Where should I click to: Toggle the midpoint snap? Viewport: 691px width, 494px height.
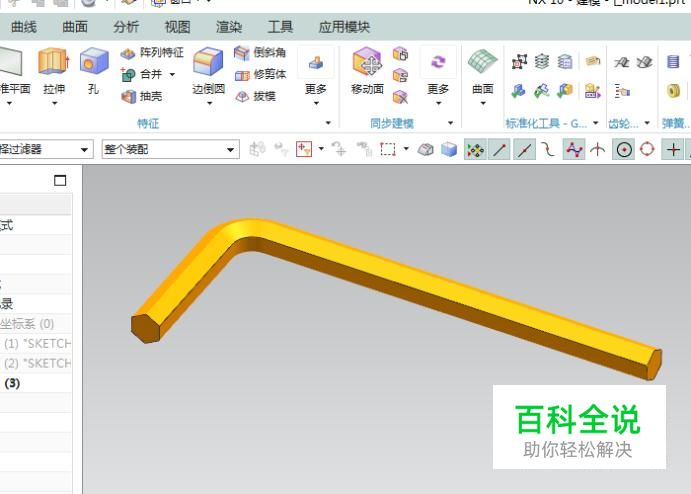(x=524, y=150)
